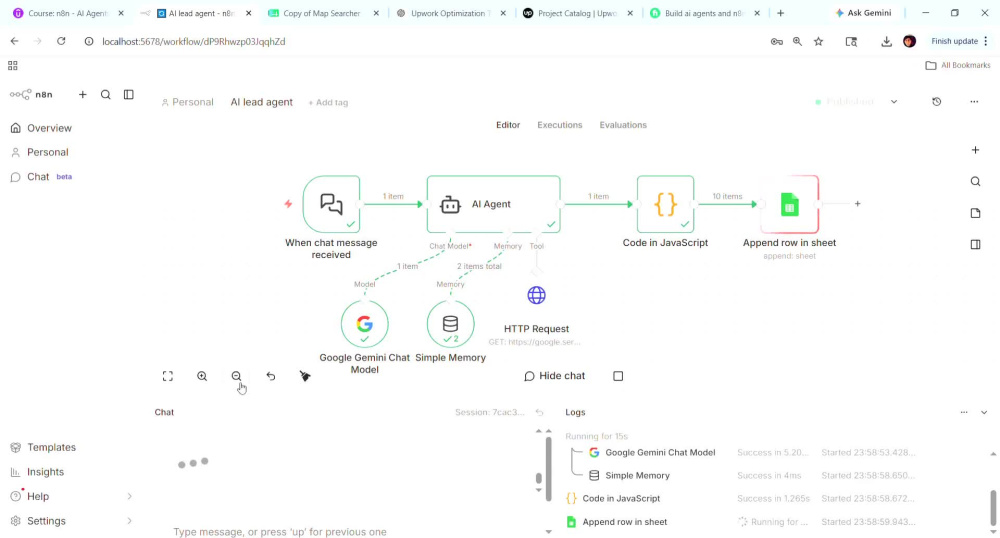Zoom in on the canvas

pos(202,376)
